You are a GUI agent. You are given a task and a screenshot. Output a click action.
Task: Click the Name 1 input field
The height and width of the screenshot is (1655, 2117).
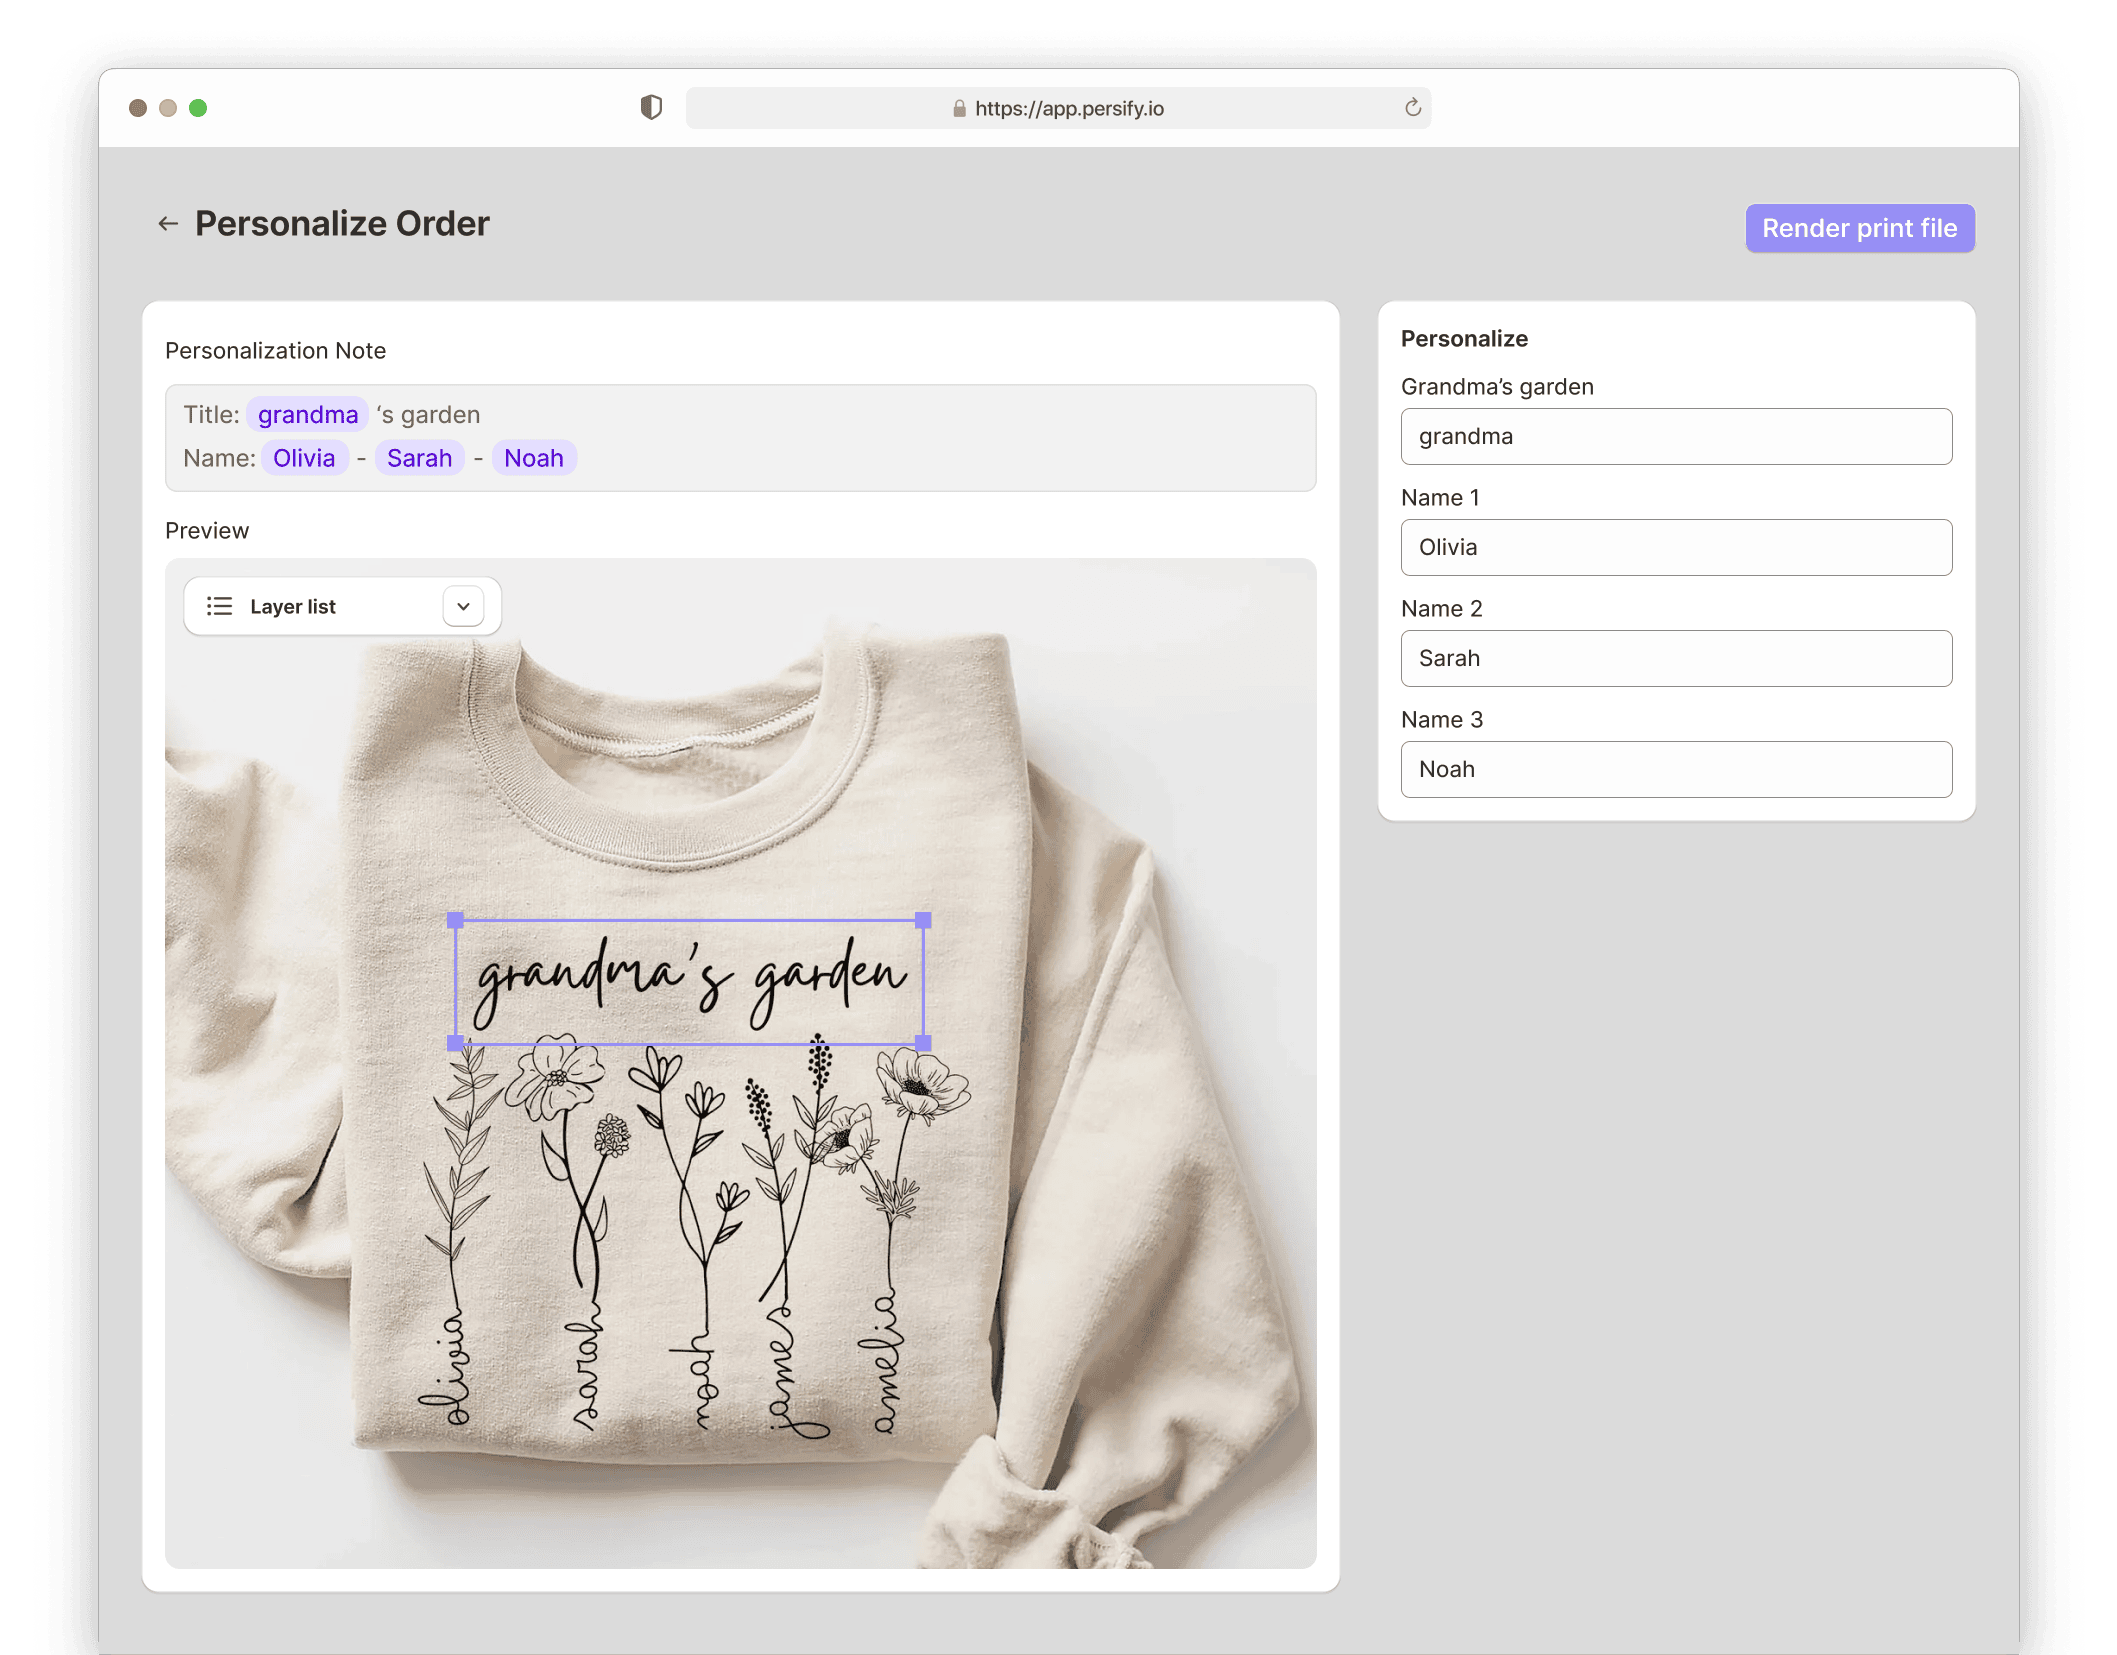point(1676,547)
